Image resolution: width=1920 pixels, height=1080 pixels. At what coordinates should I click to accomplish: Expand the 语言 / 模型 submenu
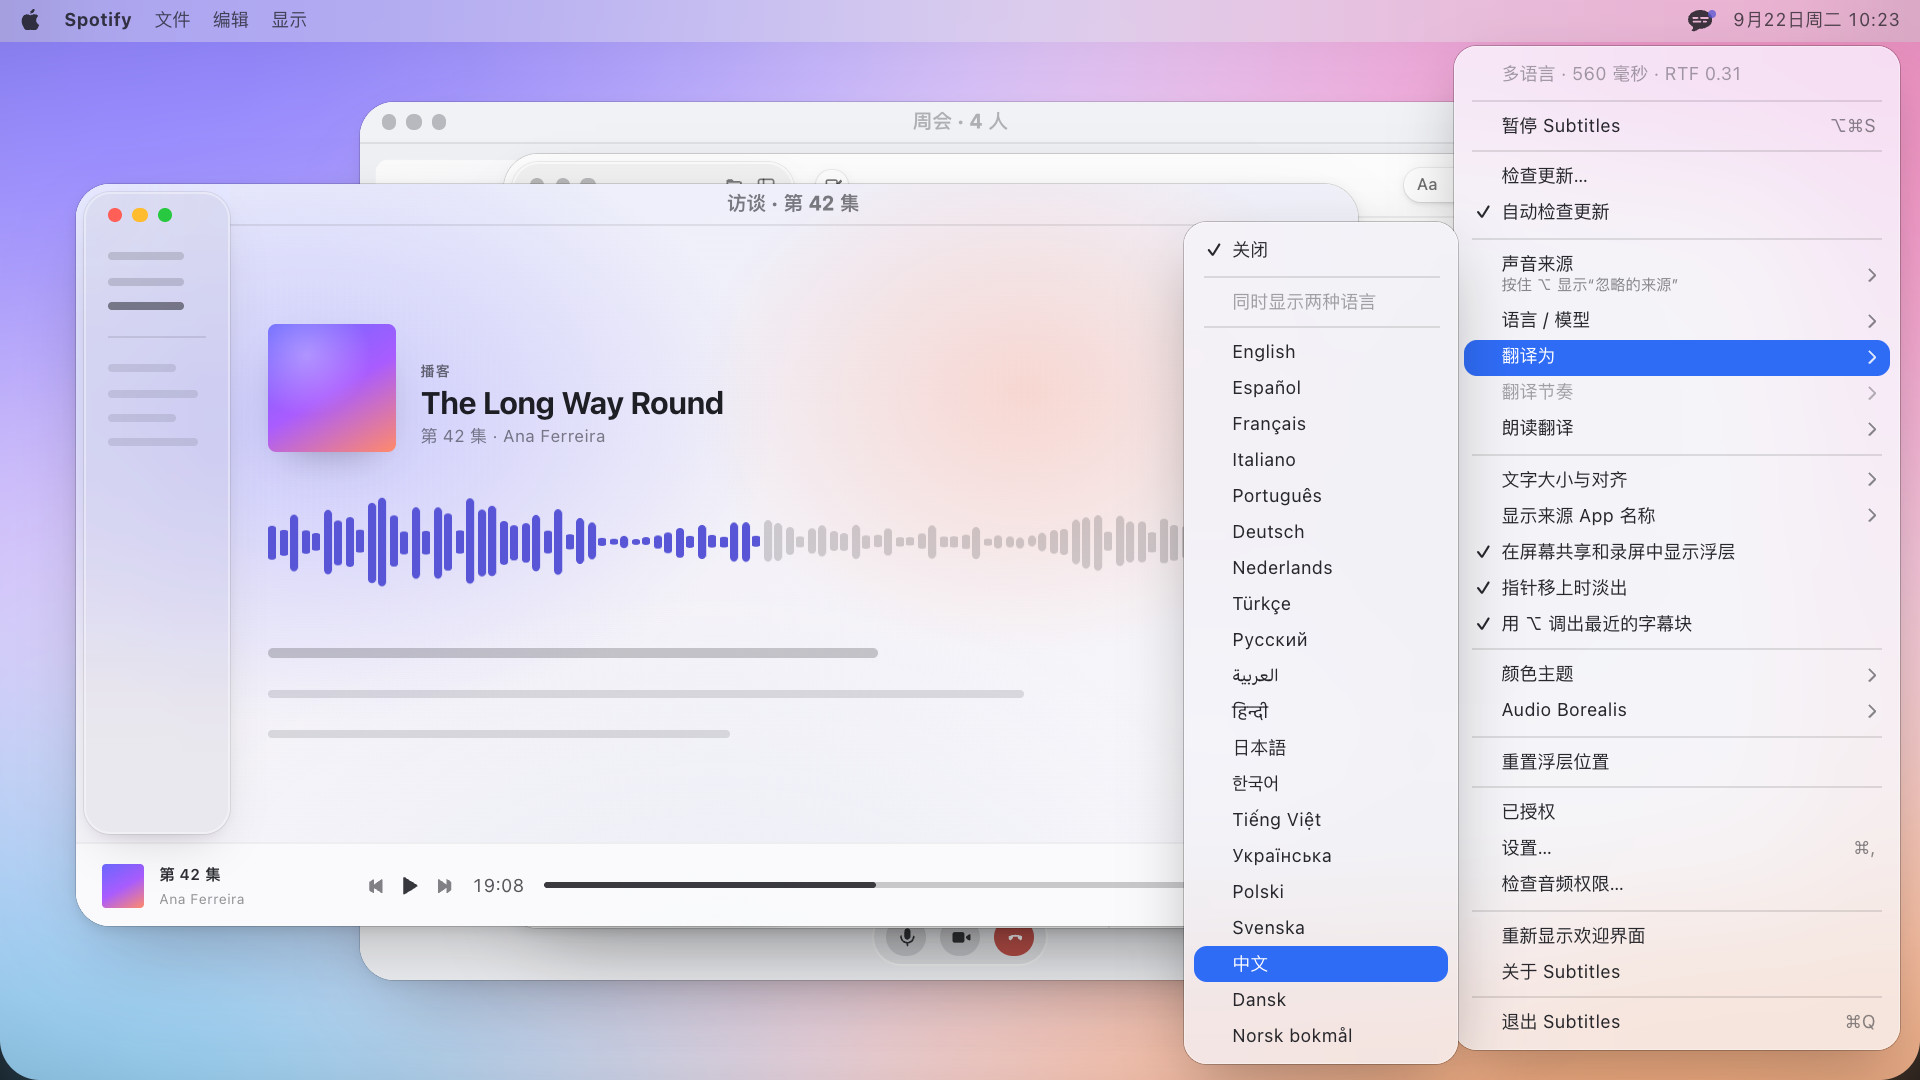tap(1677, 320)
